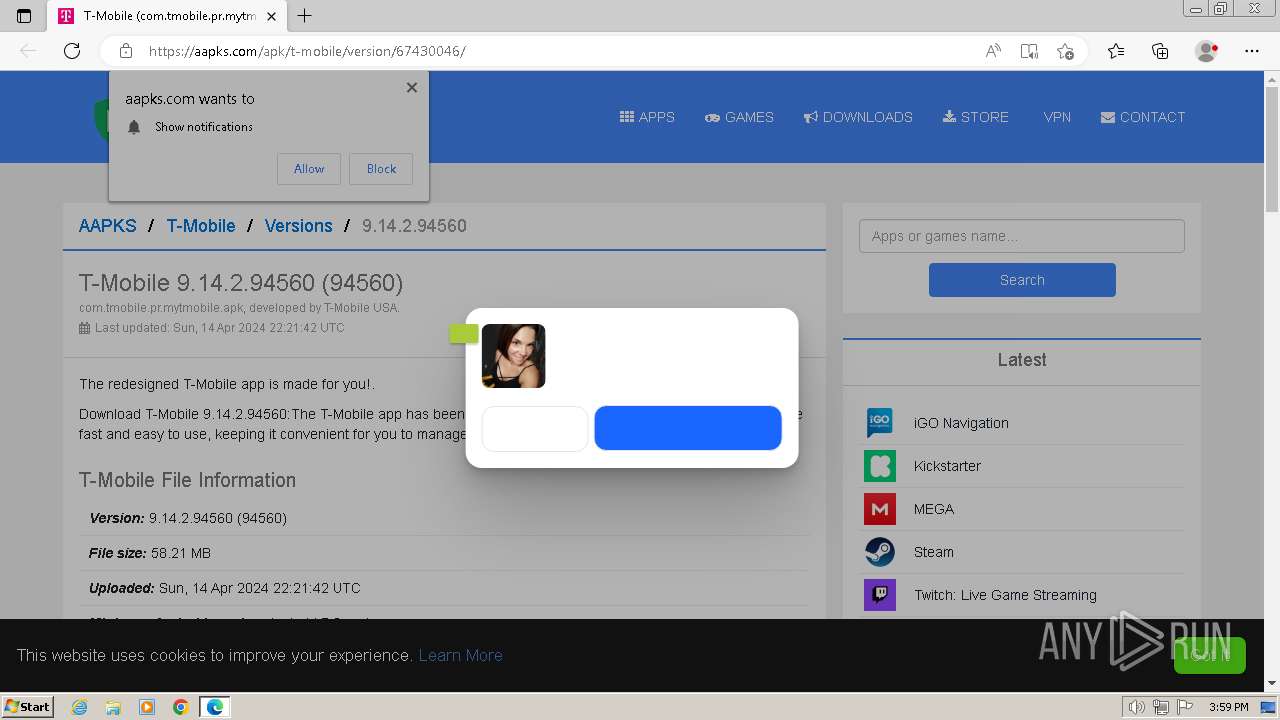Screen dimensions: 1280x720
Task: Click the Read aloud icon
Action: pos(993,51)
